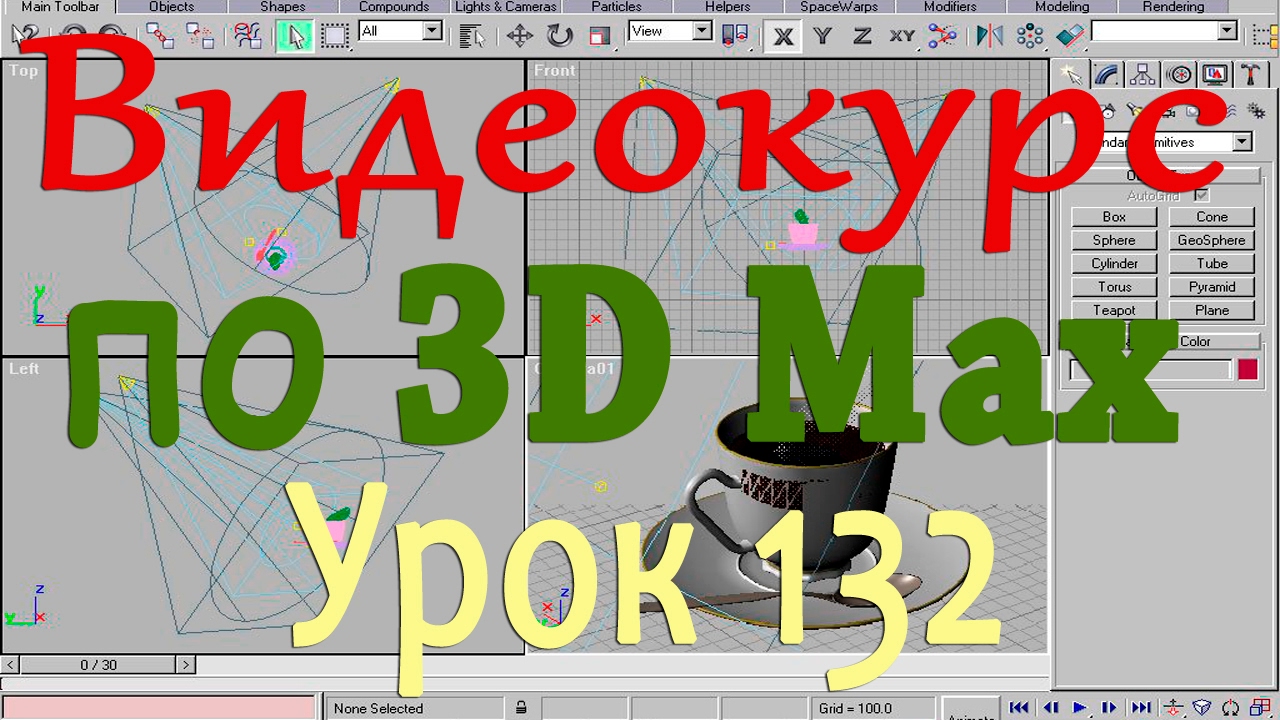Click the red object color swatch
Image resolution: width=1280 pixels, height=720 pixels.
pos(1247,370)
